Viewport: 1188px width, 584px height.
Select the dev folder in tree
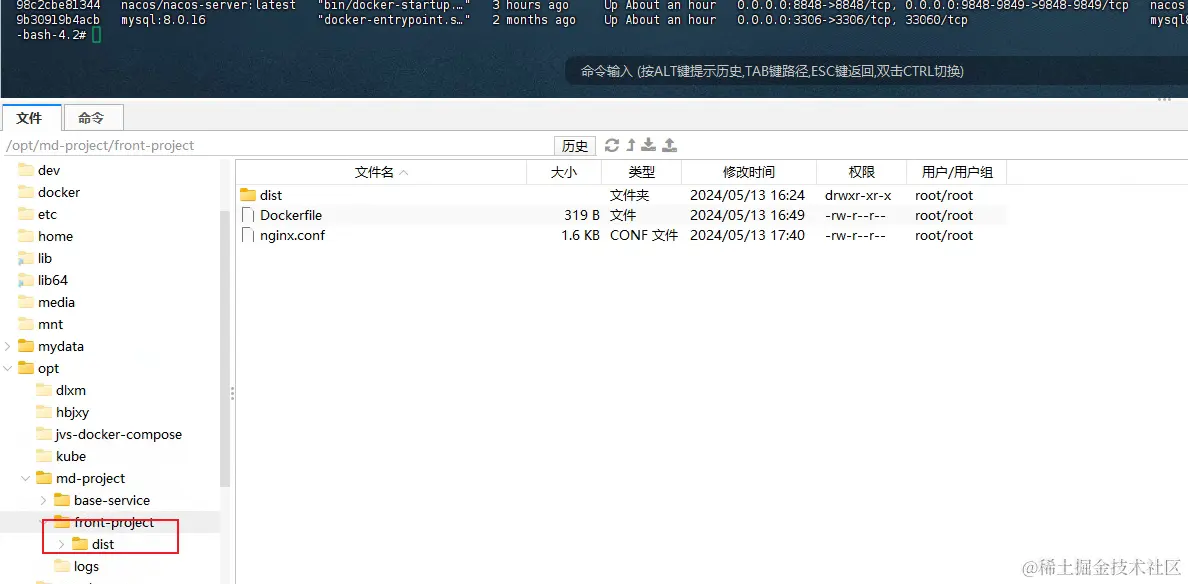pyautogui.click(x=48, y=170)
